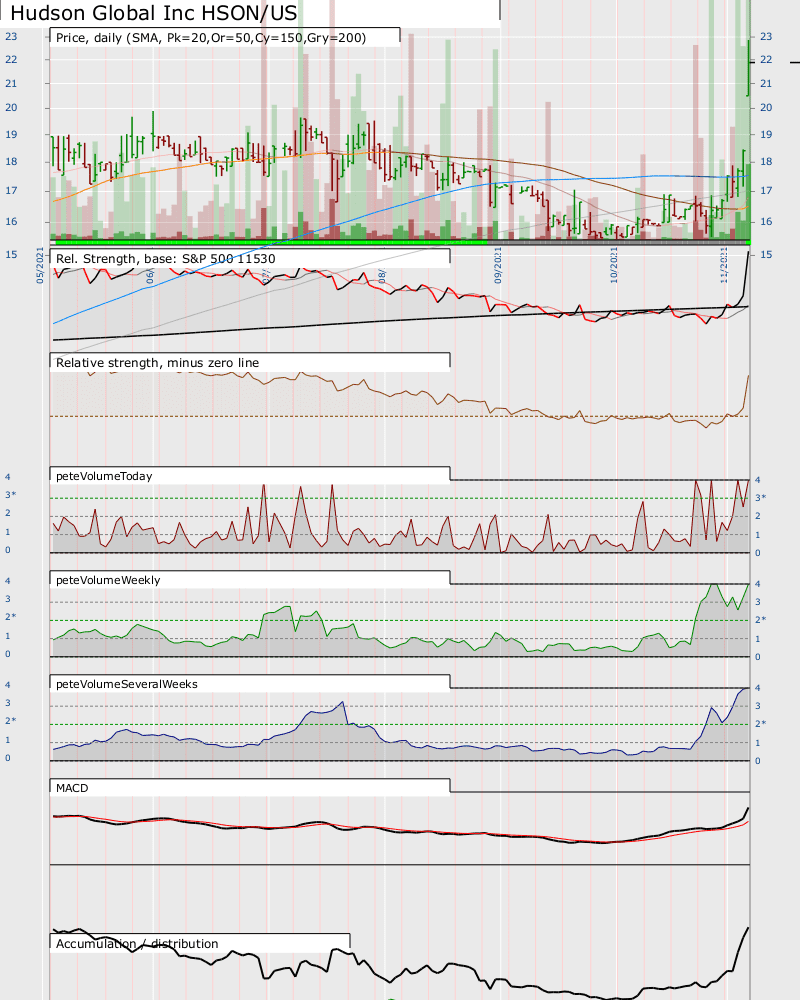This screenshot has height=1000, width=800.
Task: Click the 20 value on the left price axis
Action: pos(11,107)
